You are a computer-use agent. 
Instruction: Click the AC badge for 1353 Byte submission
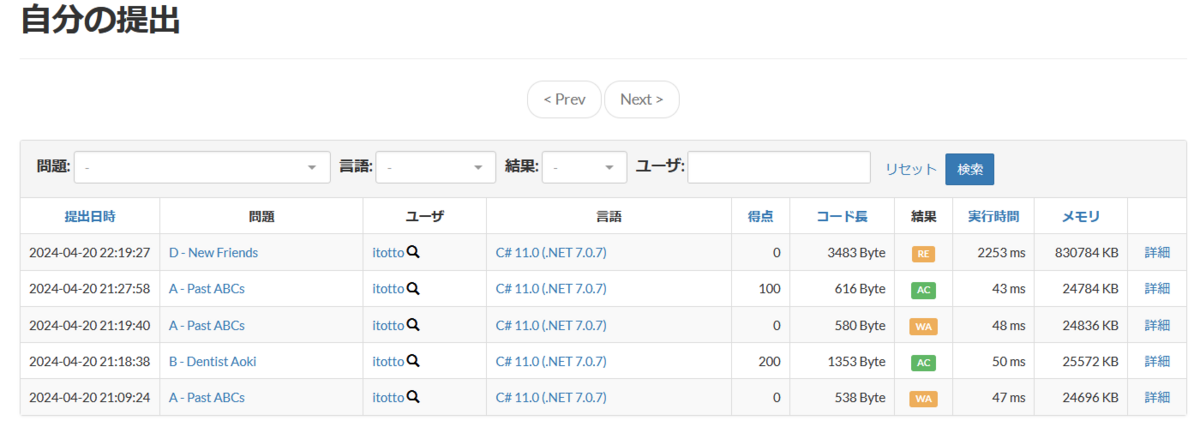(923, 362)
